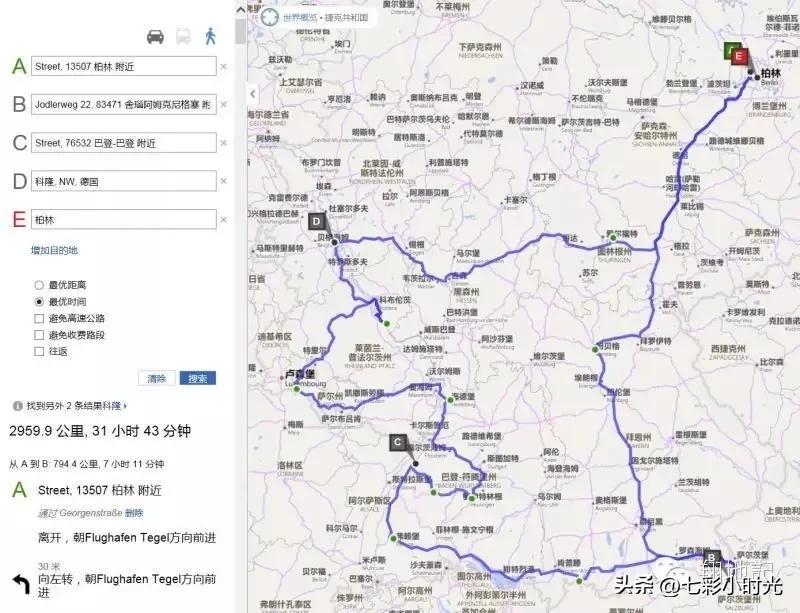Remove waypoint E with its X icon
The image size is (800, 613).
coord(223,220)
